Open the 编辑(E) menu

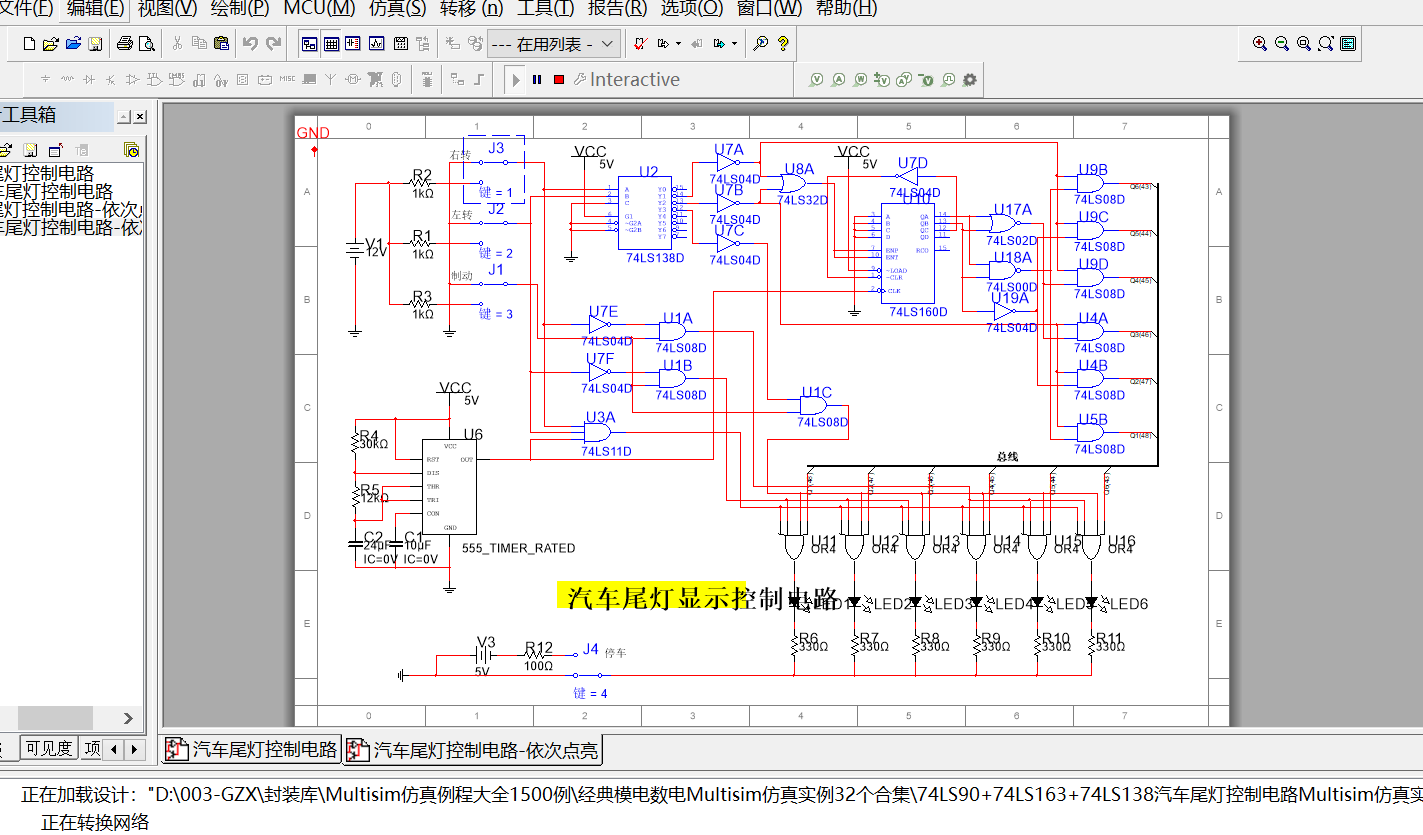coord(96,9)
